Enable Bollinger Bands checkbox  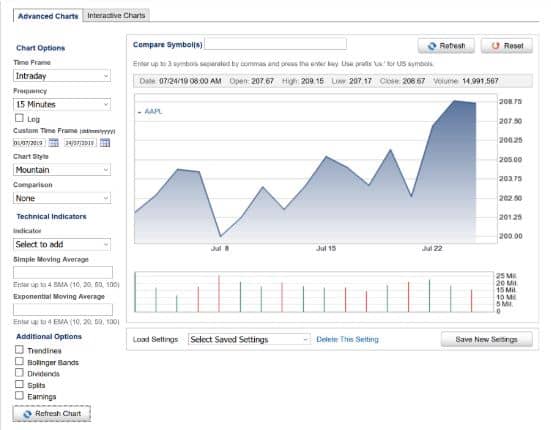coord(19,361)
